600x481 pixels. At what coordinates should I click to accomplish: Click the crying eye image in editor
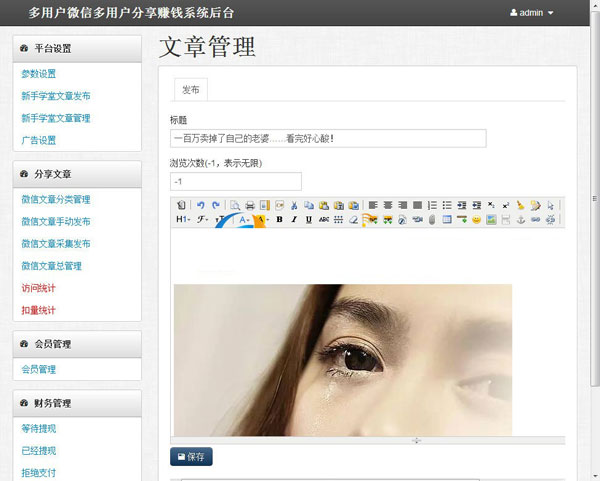click(x=343, y=360)
